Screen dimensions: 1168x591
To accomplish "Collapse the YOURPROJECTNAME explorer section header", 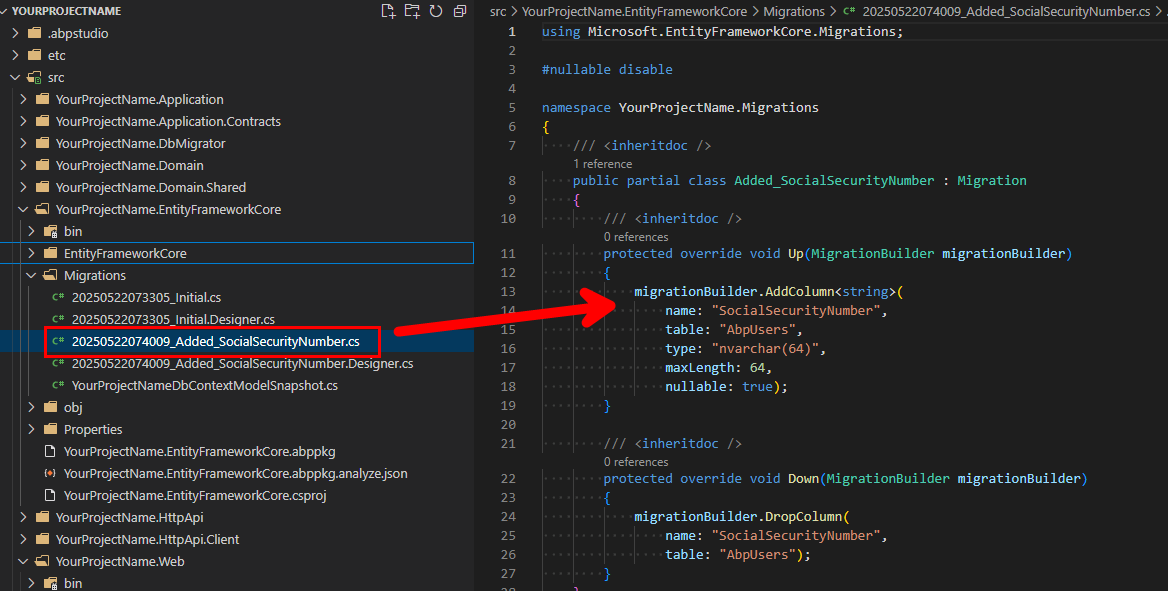I will pyautogui.click(x=65, y=11).
